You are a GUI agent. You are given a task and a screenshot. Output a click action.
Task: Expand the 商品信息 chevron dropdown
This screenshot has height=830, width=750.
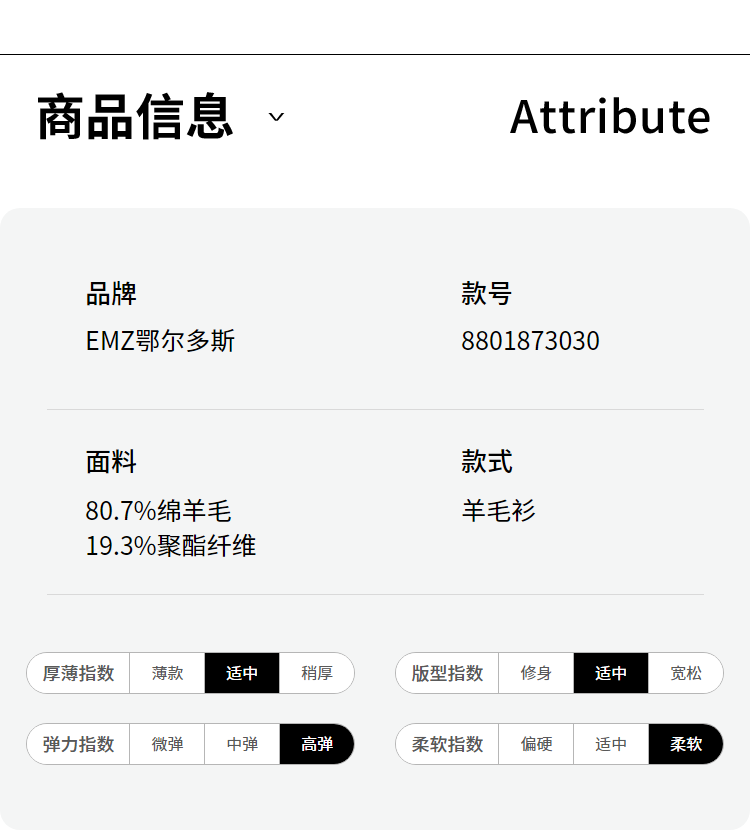pos(277,117)
